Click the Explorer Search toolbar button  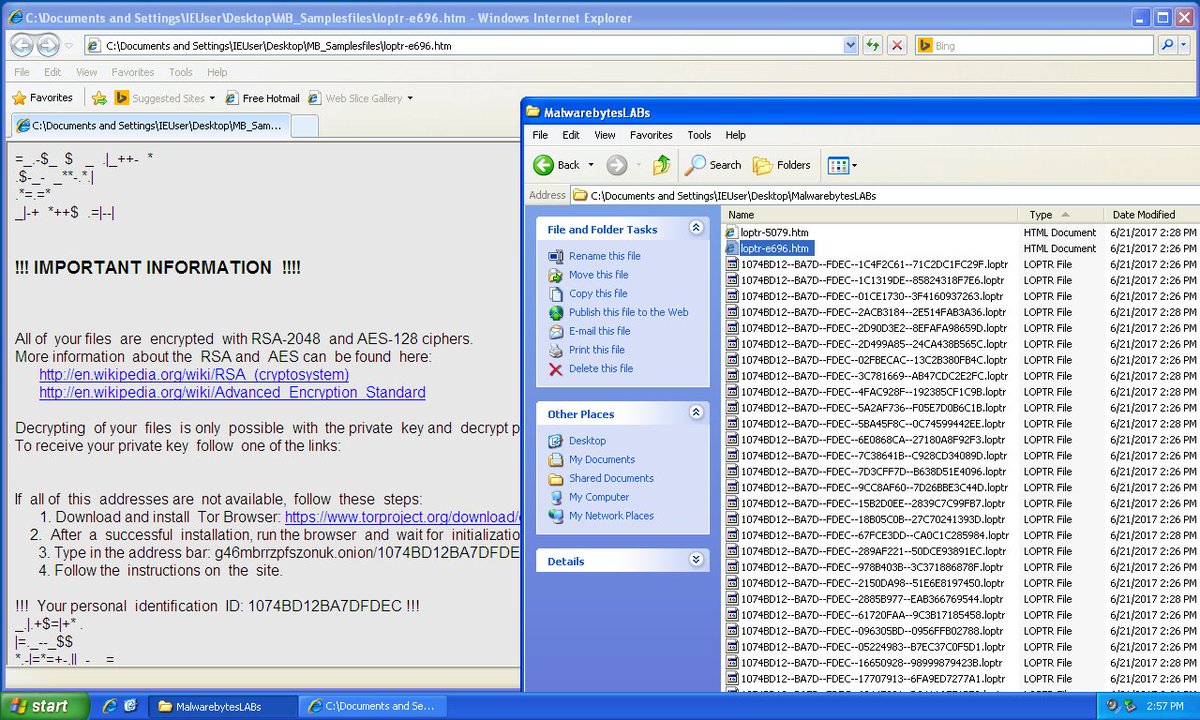pyautogui.click(x=713, y=165)
